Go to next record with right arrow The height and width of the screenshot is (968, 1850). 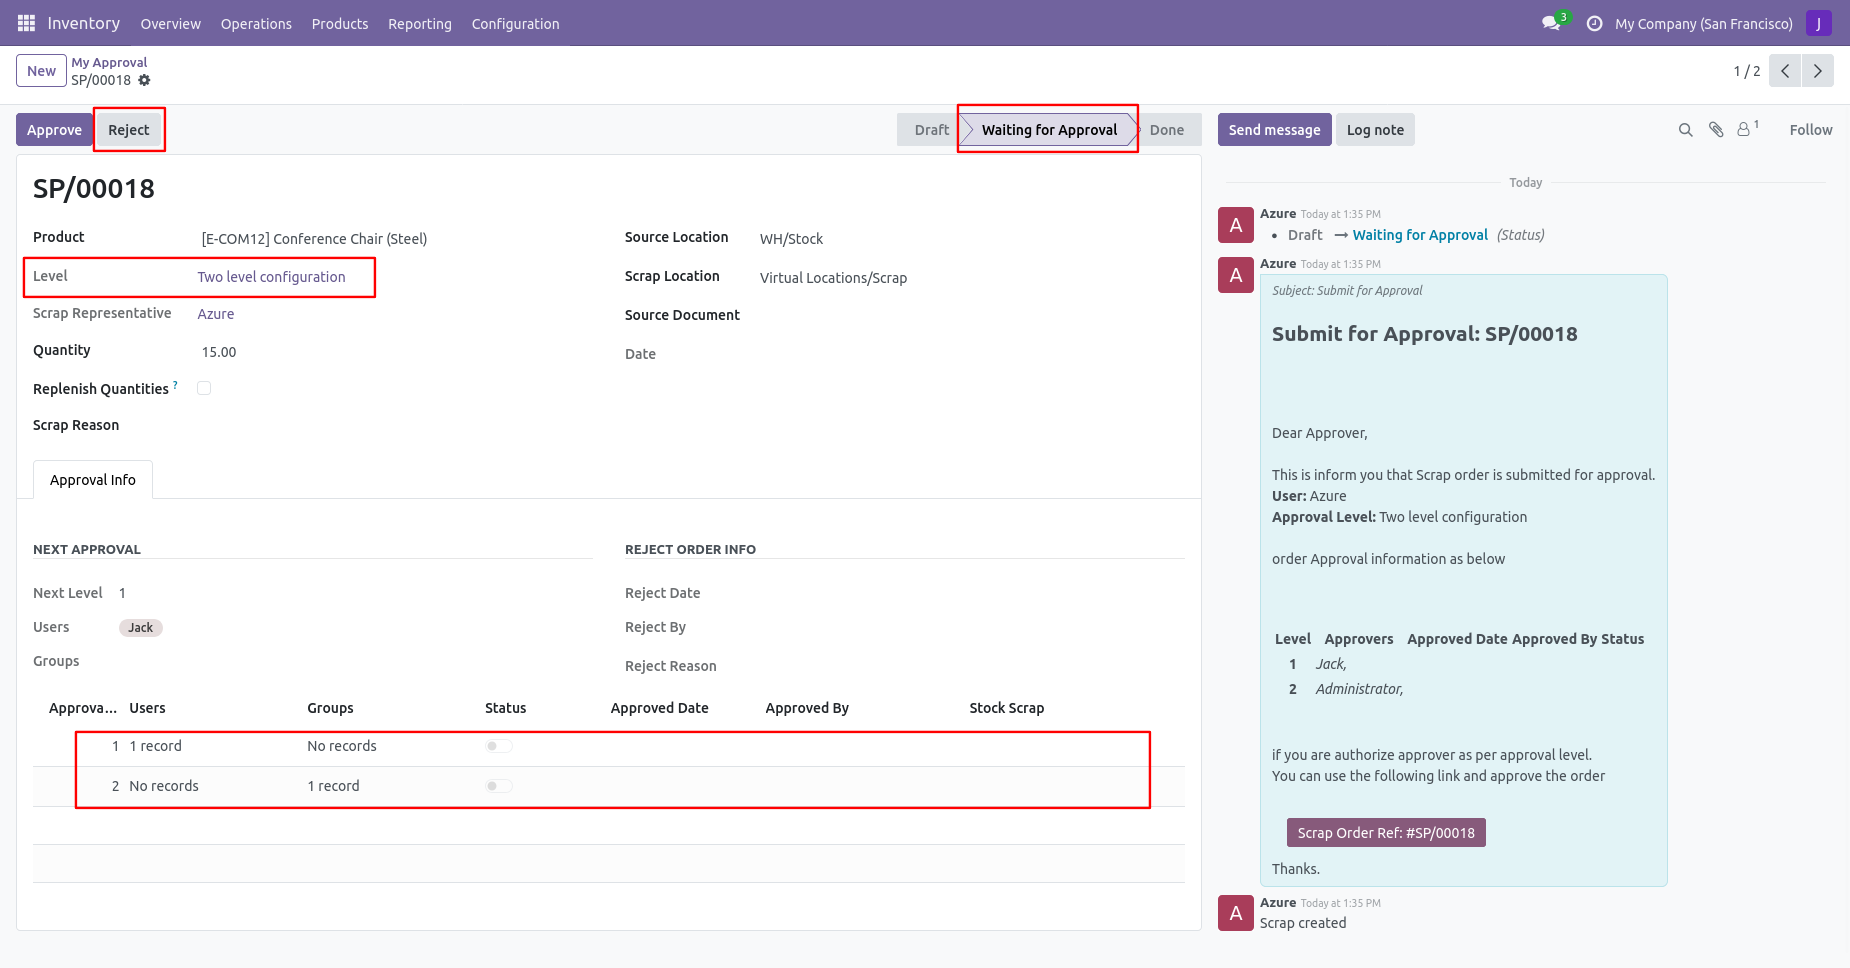pos(1817,71)
